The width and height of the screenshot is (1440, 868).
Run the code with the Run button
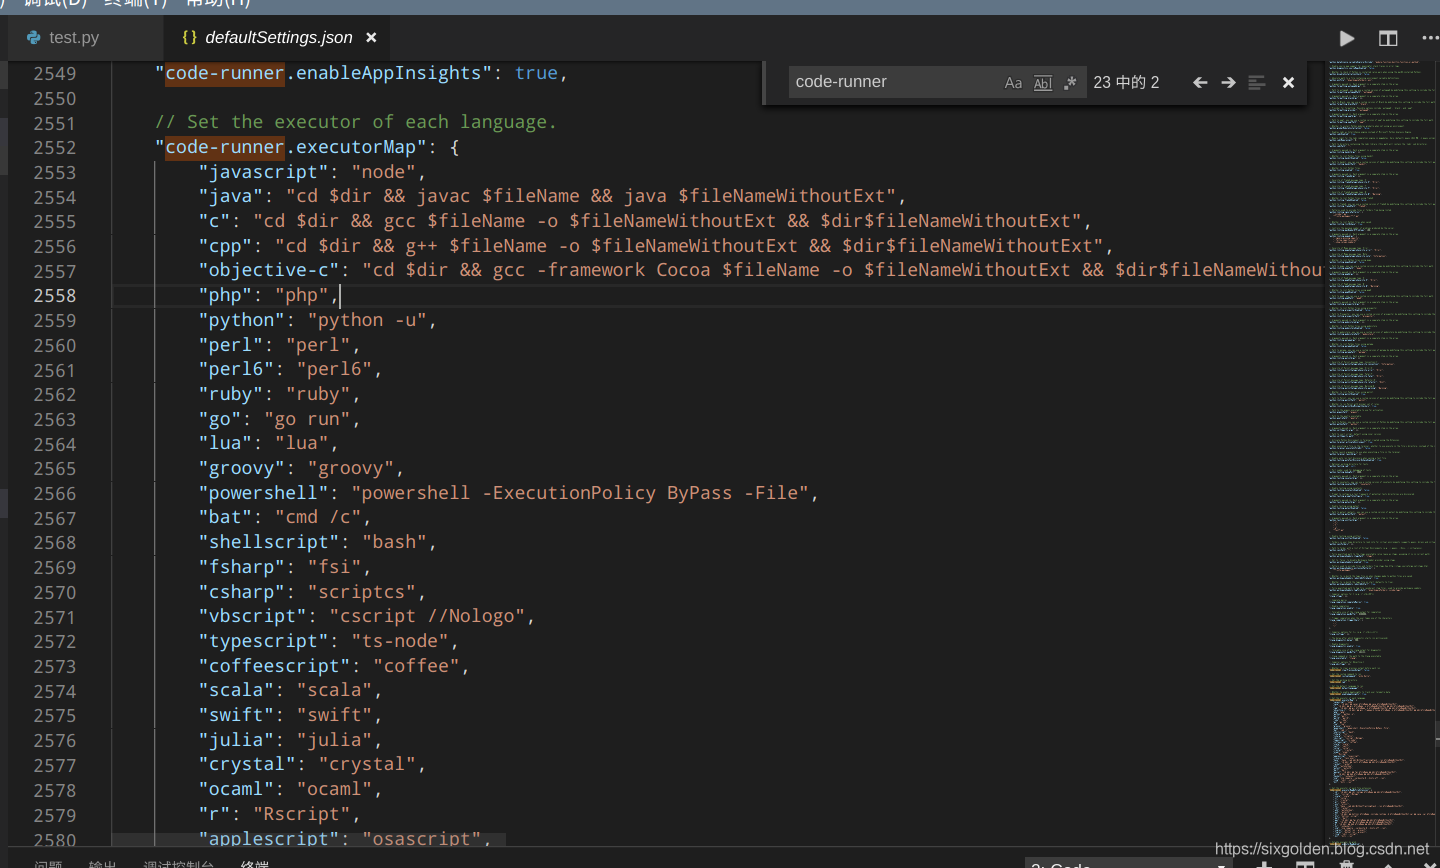click(1347, 38)
